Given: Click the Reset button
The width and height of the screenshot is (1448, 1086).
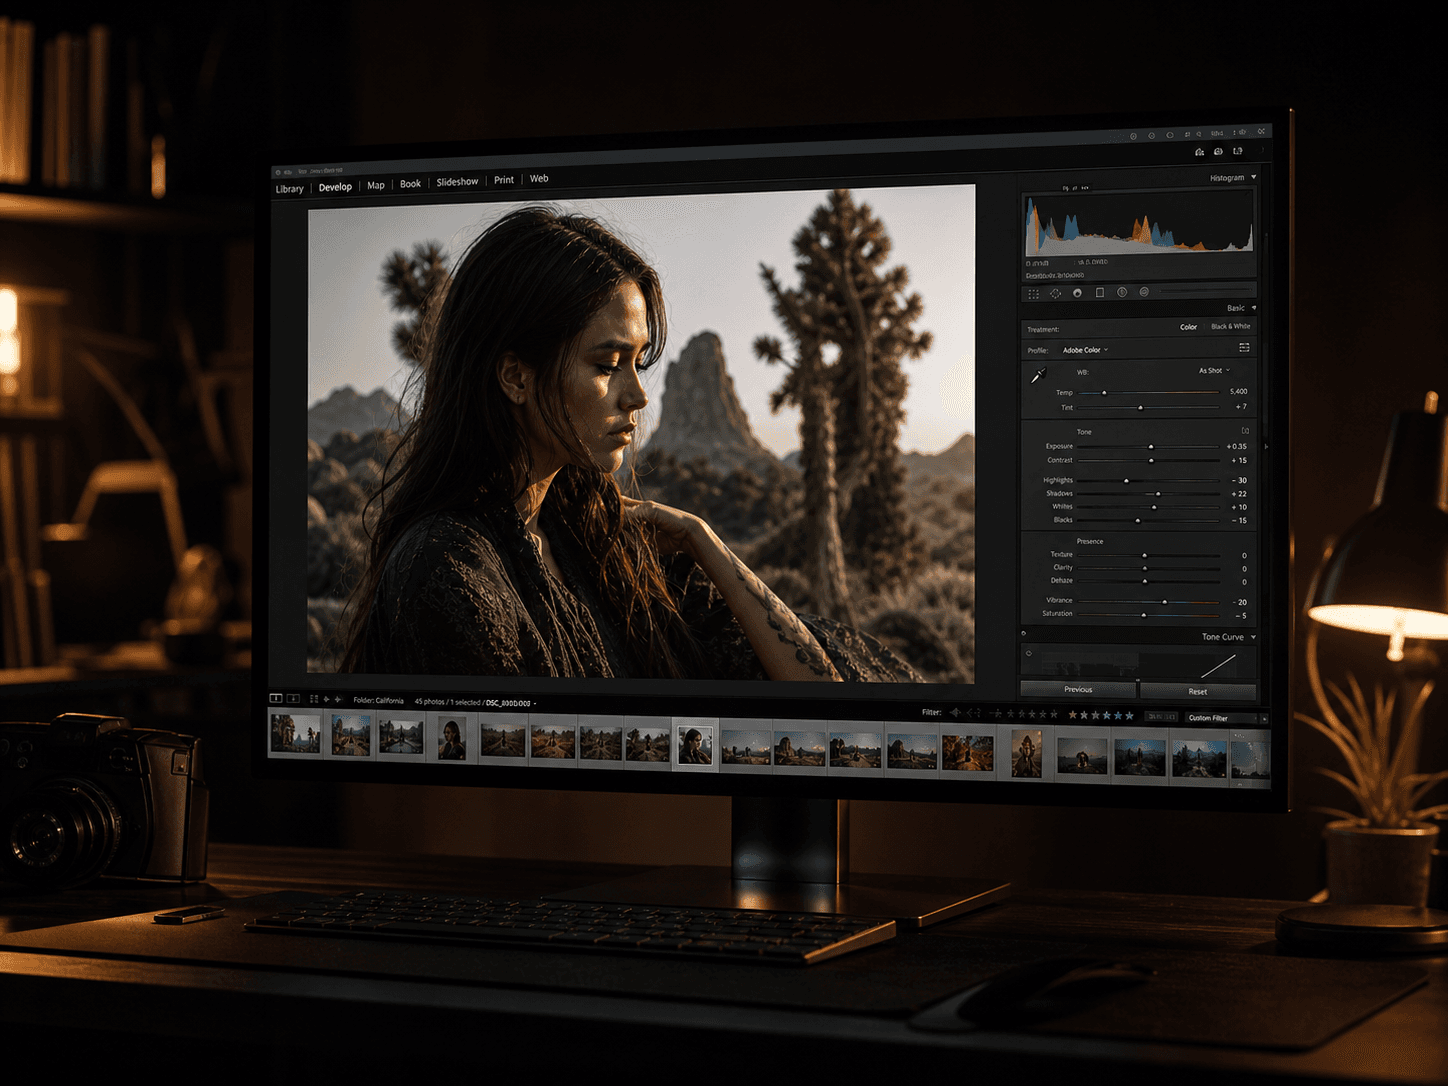Looking at the screenshot, I should tap(1198, 691).
